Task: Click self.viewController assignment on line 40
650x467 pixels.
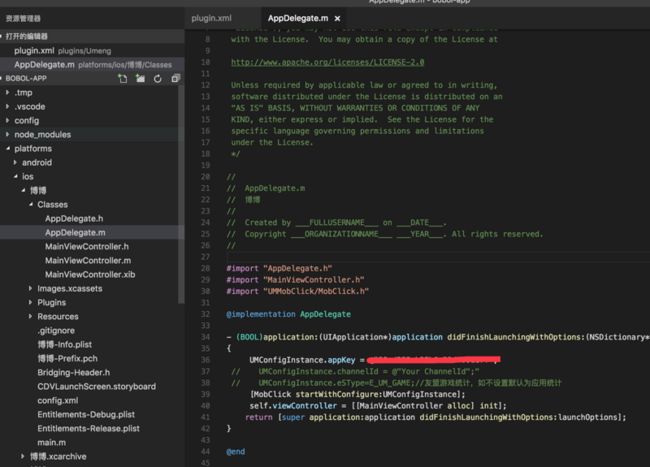Action: coord(378,406)
